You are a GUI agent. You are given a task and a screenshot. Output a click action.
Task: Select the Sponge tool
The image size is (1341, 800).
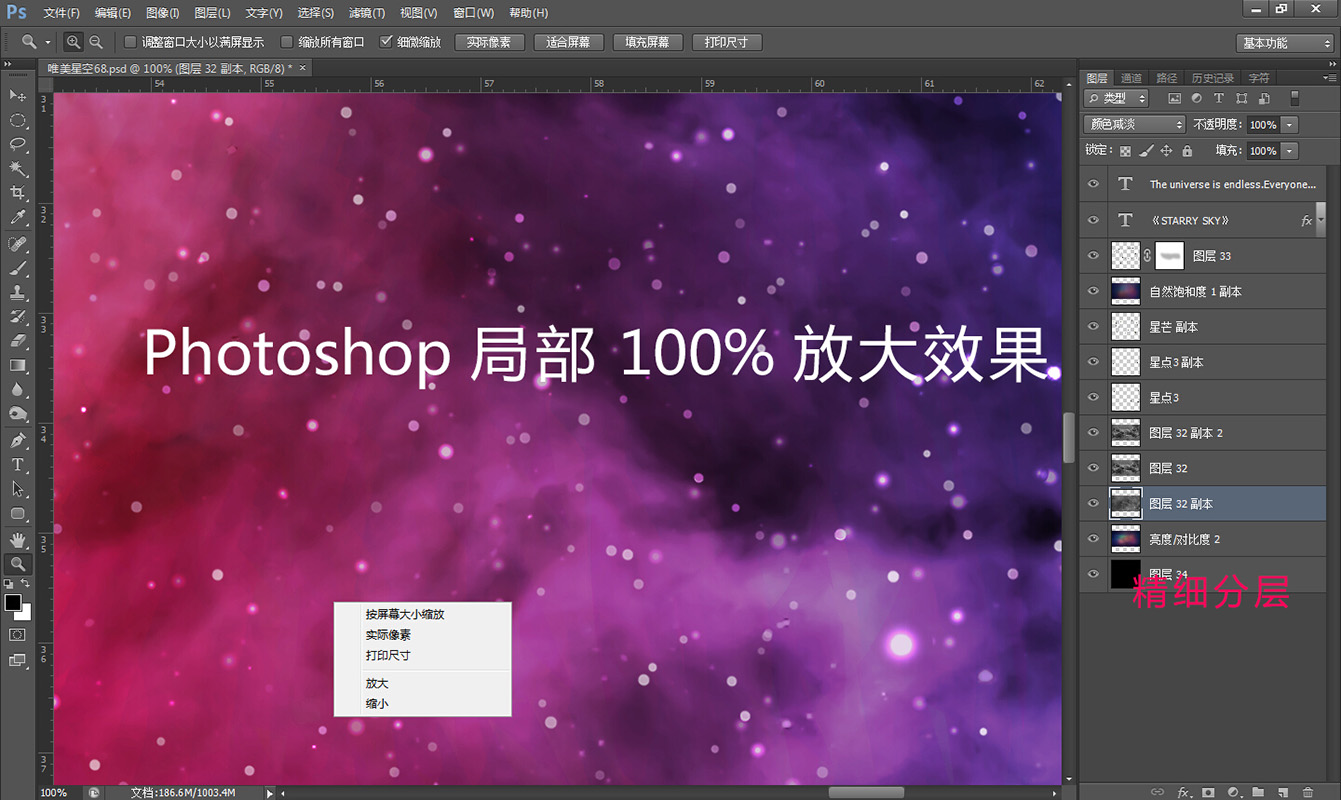(x=18, y=413)
